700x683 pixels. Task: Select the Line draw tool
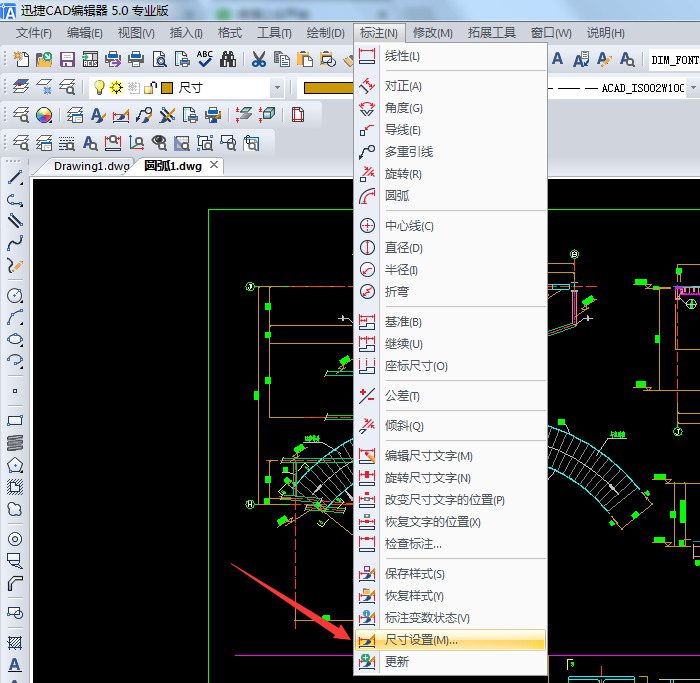click(x=15, y=178)
